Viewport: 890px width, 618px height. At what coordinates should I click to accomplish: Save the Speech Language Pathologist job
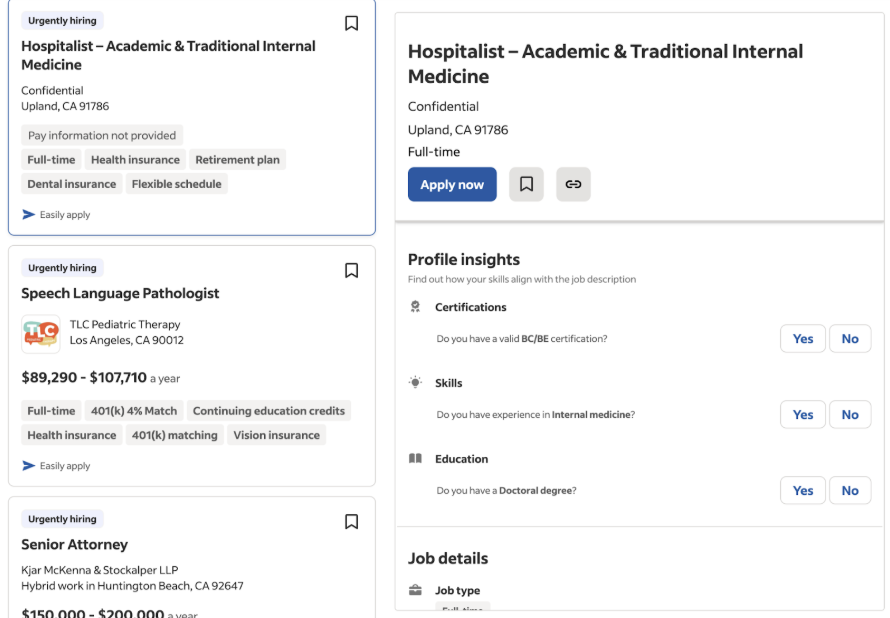pyautogui.click(x=351, y=270)
